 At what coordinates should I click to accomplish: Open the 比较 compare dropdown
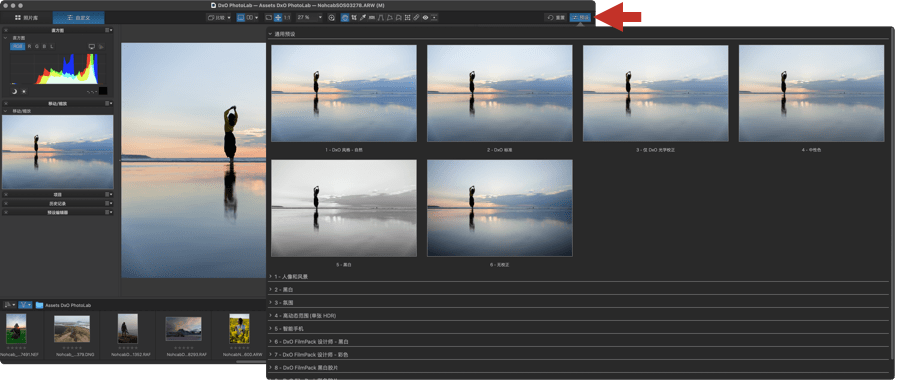(x=219, y=18)
